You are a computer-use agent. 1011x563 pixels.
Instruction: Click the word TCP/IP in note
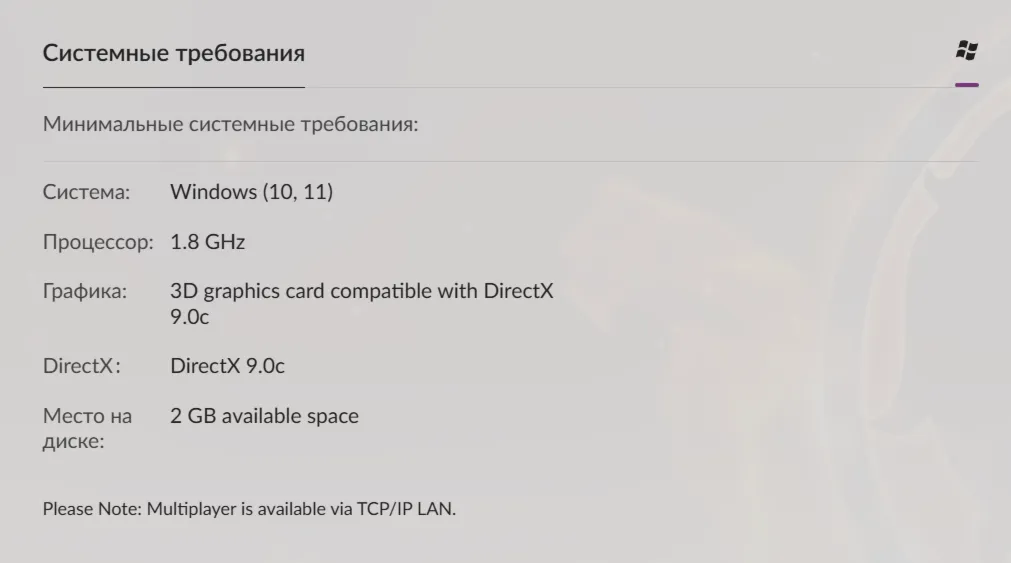384,509
